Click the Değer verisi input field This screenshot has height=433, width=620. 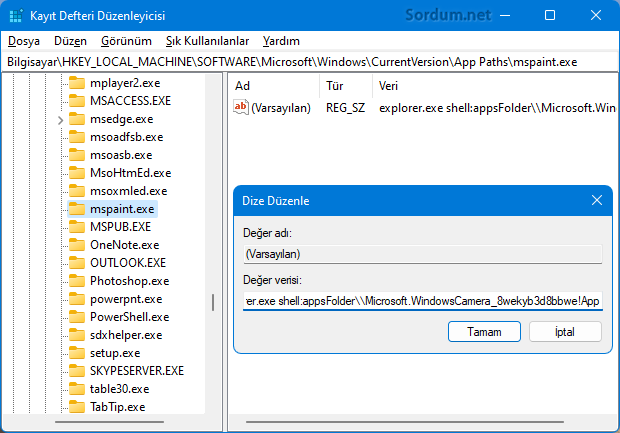[x=423, y=301]
